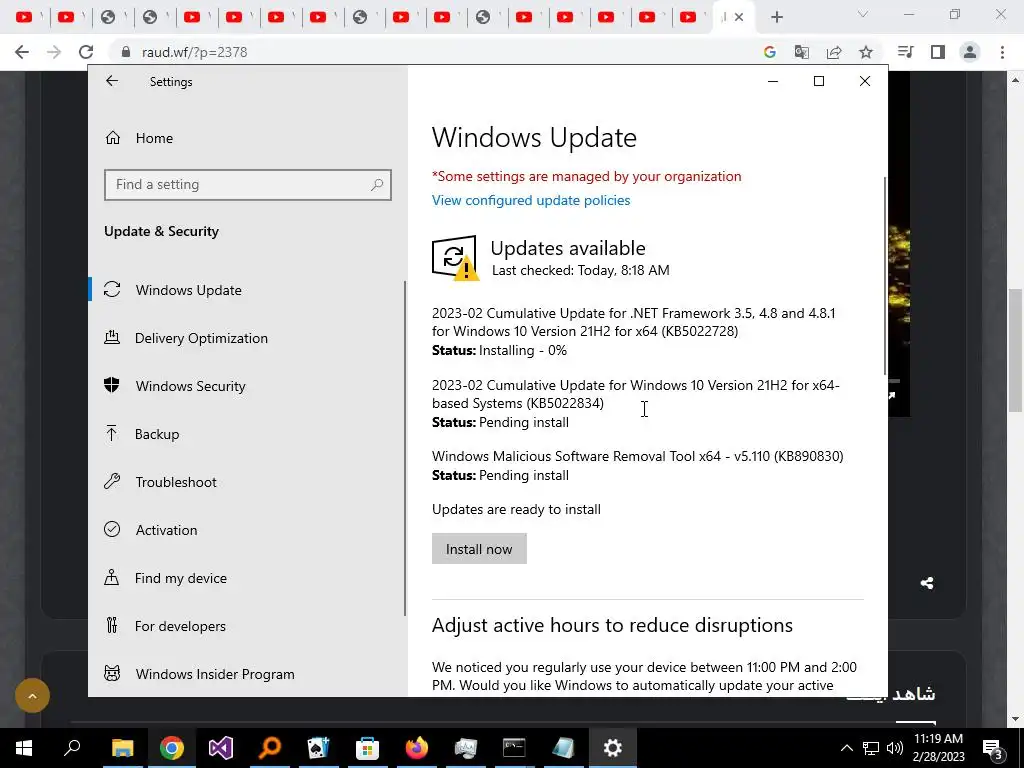1024x768 pixels.
Task: Maximize the Settings window
Action: pos(819,81)
